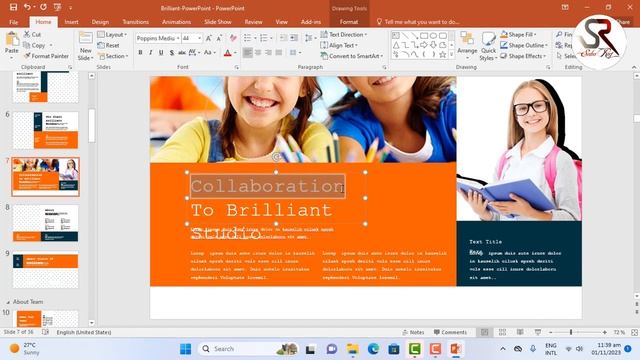Switch to Reading view in status bar

[520, 332]
